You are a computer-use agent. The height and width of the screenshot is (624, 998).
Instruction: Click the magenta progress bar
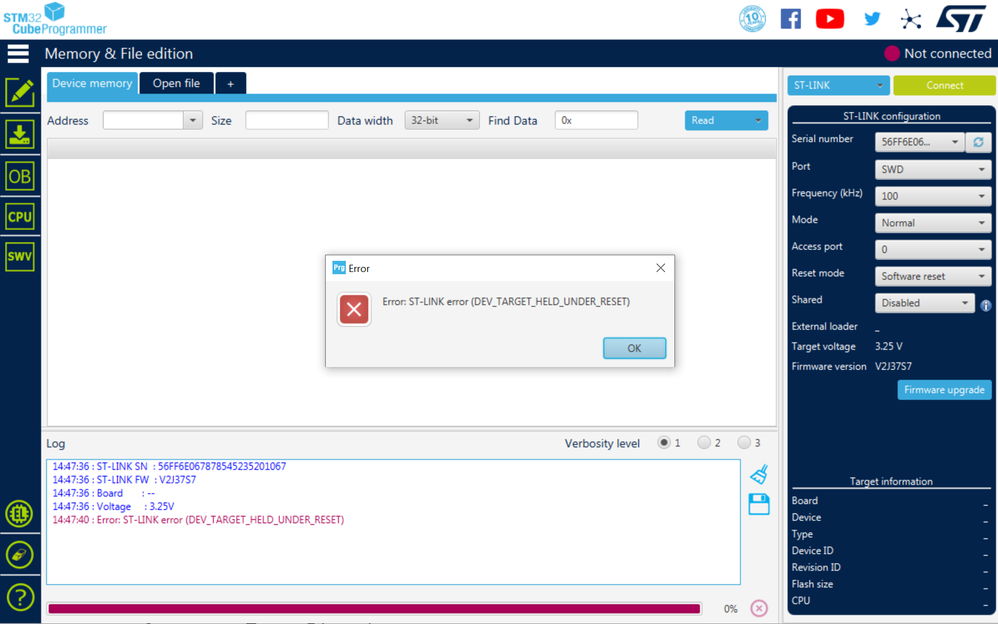click(x=374, y=609)
